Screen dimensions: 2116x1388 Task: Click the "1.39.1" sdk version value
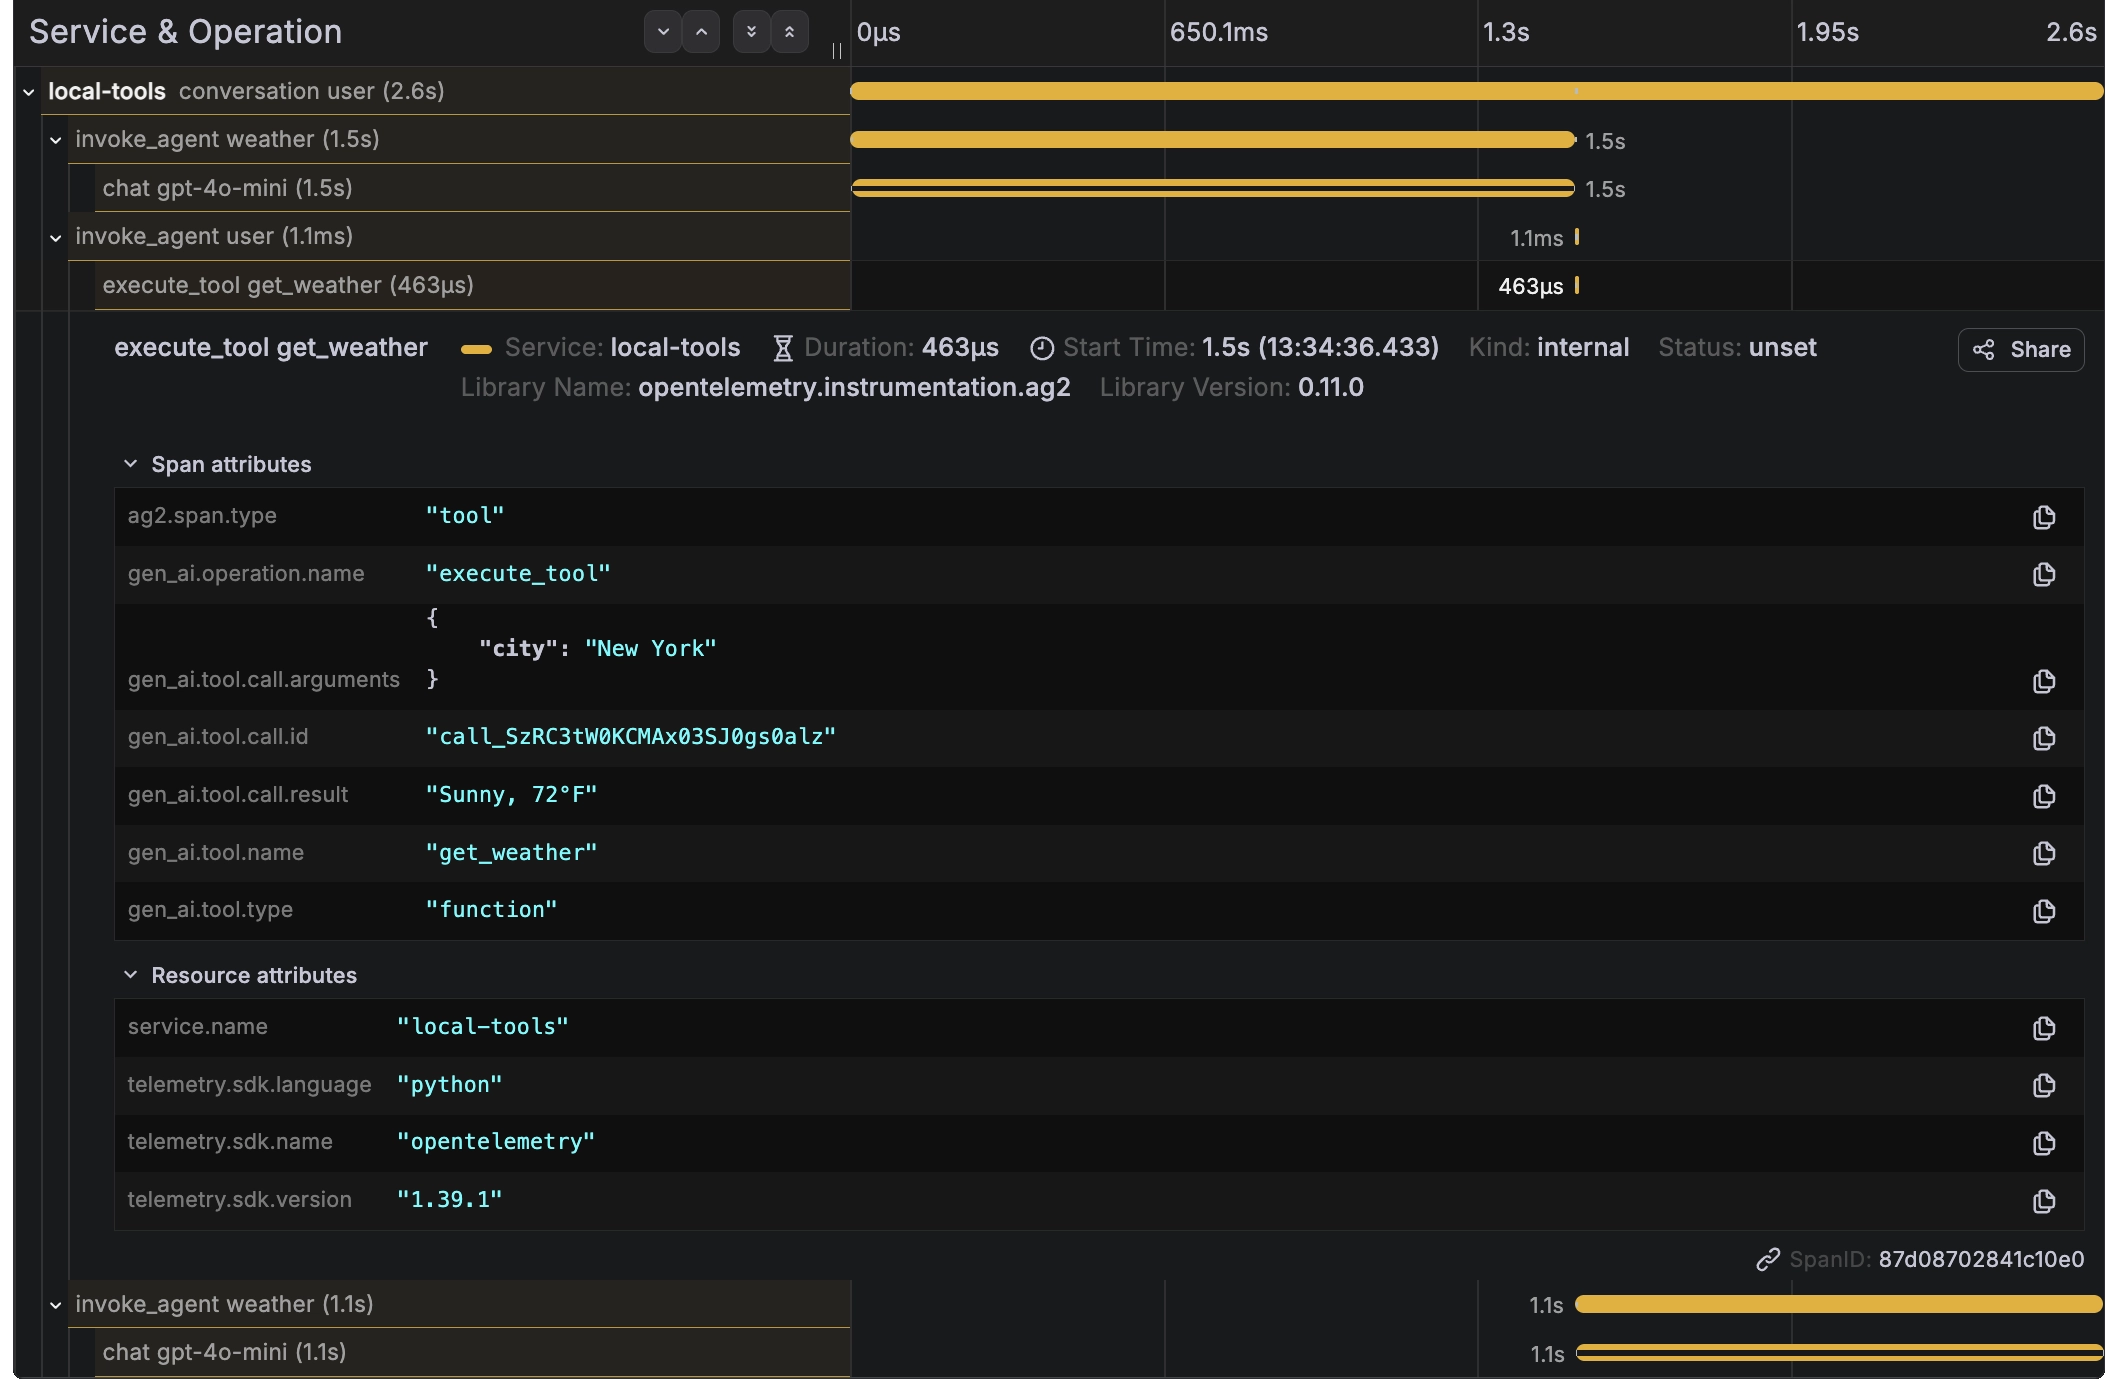pos(450,1199)
